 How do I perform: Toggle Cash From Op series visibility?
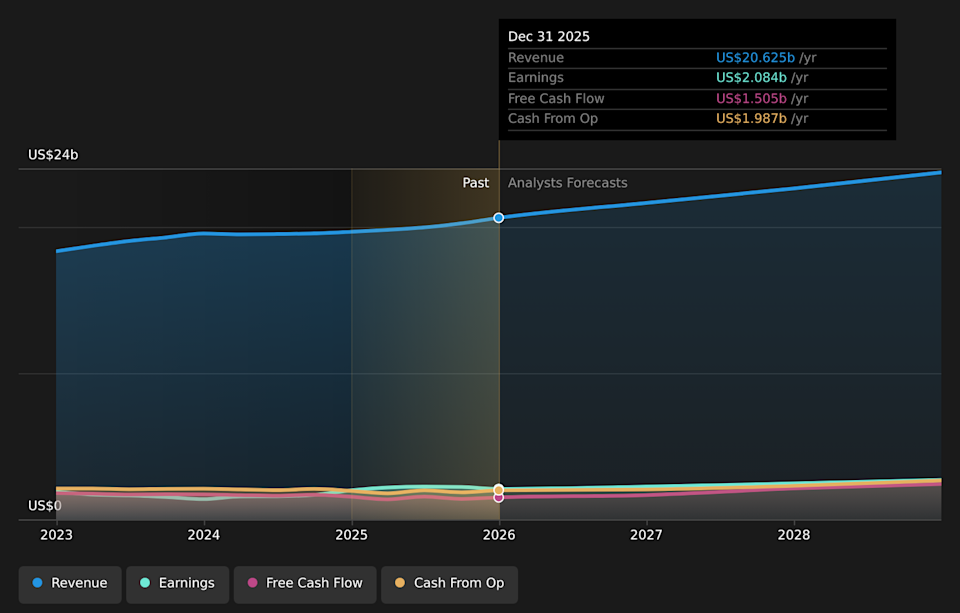(x=449, y=583)
